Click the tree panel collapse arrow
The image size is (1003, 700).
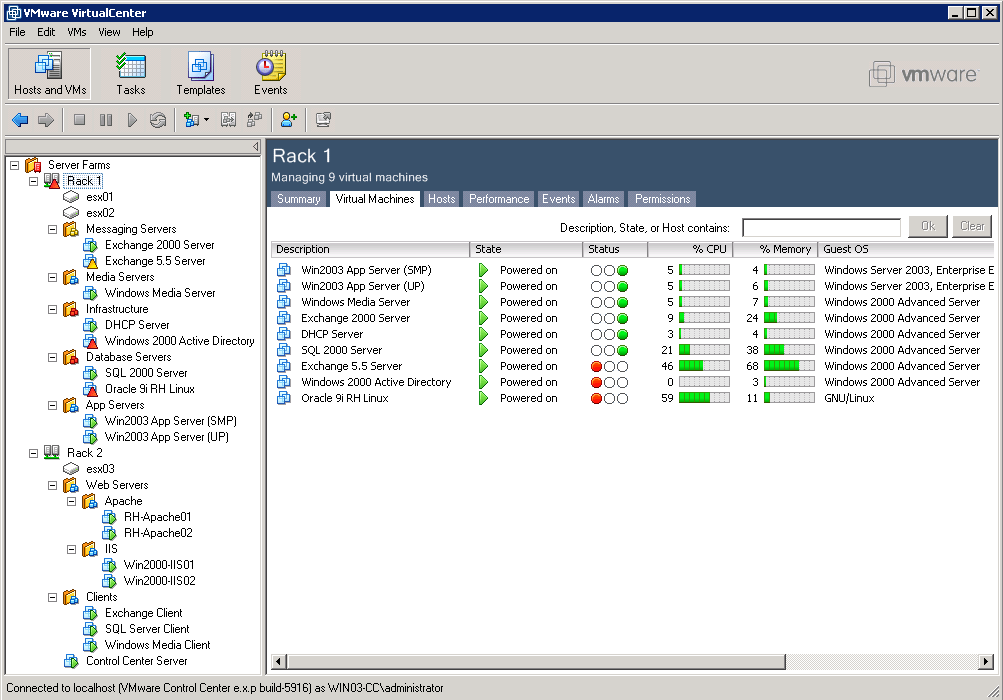tap(256, 147)
